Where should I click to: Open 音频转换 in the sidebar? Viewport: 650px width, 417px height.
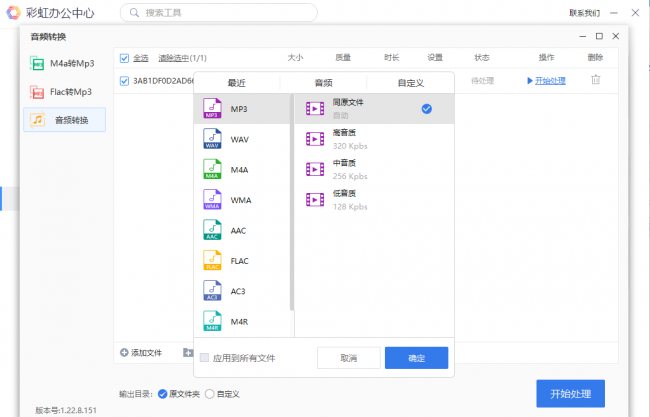(x=65, y=120)
